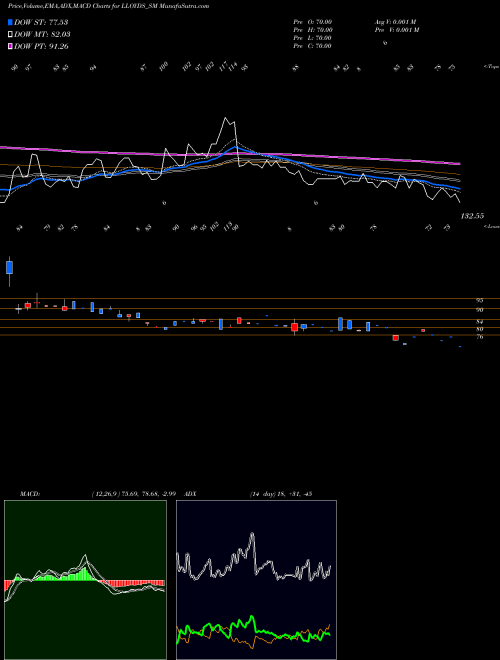Click the 90 price level label
This screenshot has width=500, height=660.
coord(479,310)
